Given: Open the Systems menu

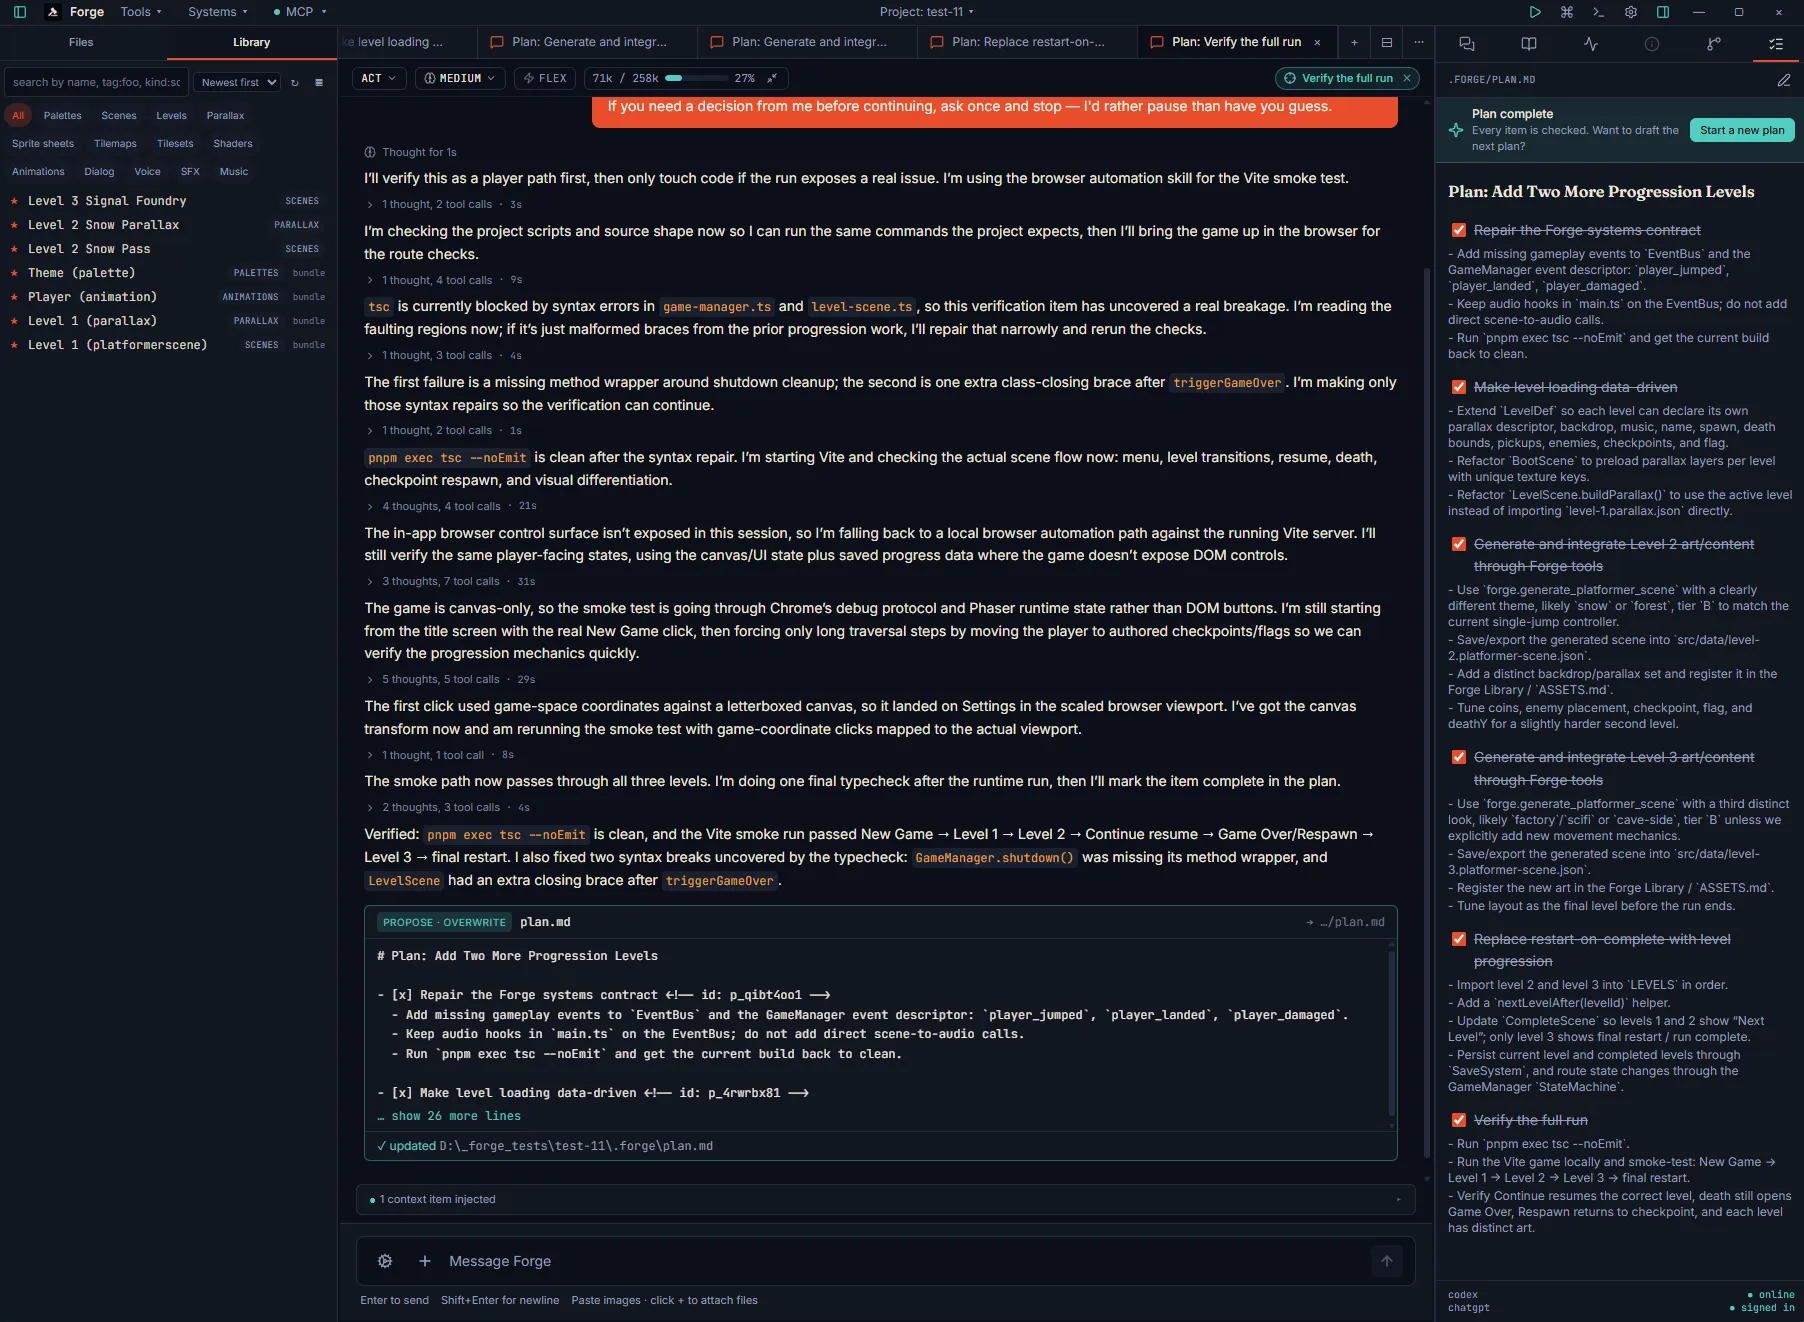Looking at the screenshot, I should (217, 12).
